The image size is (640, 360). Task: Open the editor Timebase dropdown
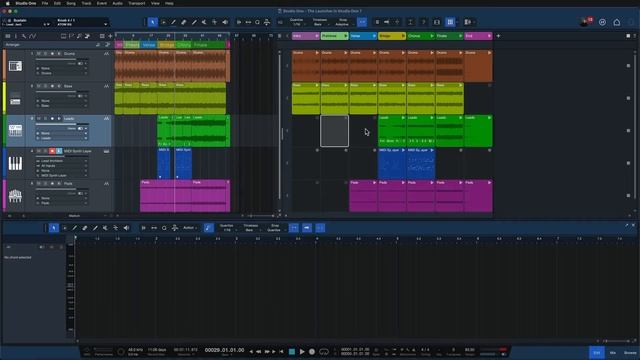point(251,228)
